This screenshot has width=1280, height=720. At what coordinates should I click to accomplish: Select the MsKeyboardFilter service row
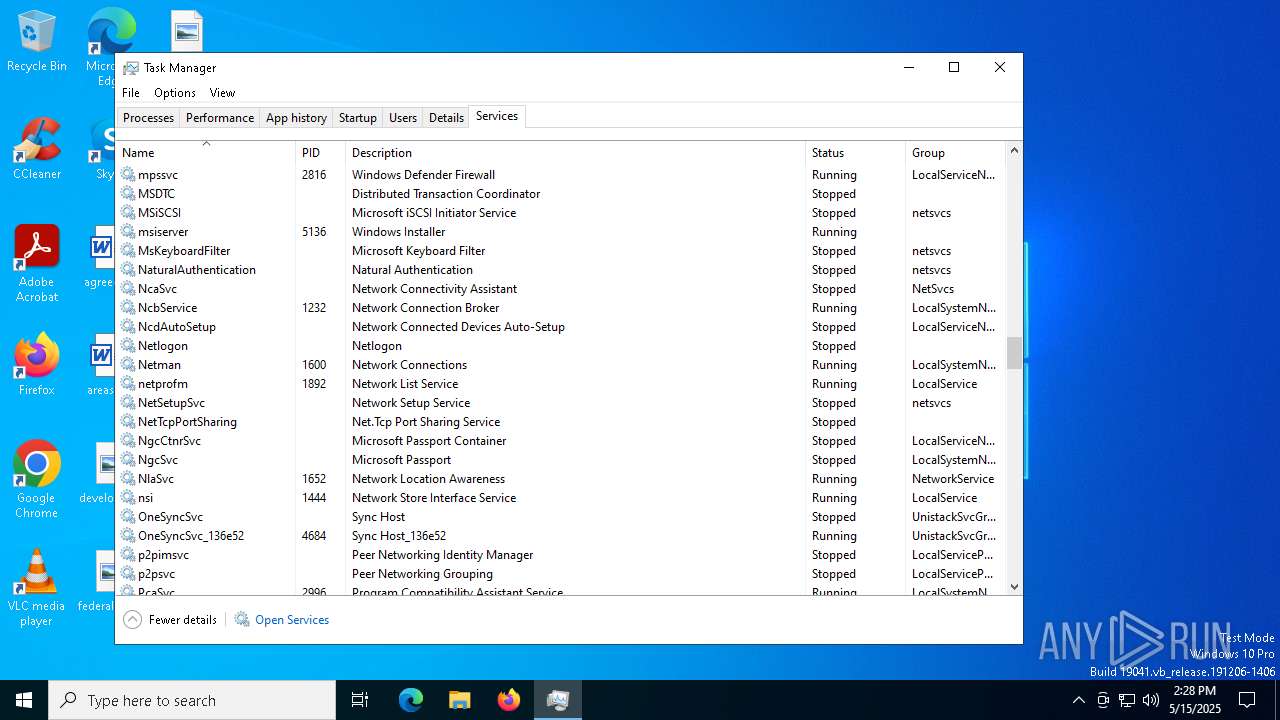(561, 251)
